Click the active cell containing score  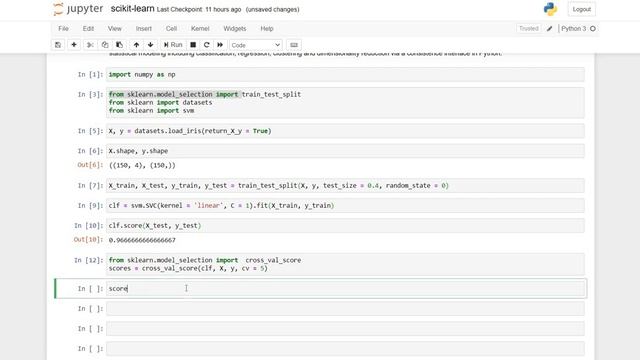[x=345, y=289]
